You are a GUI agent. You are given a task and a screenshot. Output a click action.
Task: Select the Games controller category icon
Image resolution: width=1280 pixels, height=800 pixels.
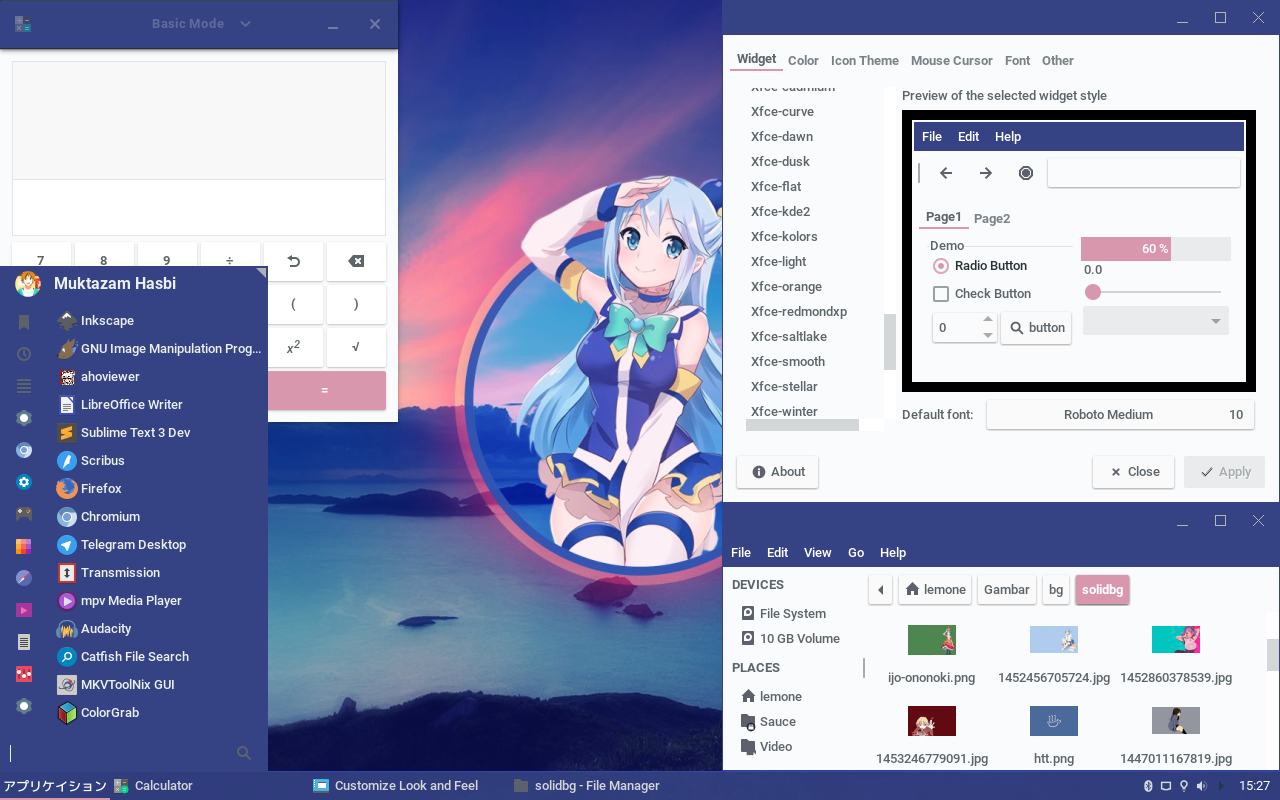(24, 514)
